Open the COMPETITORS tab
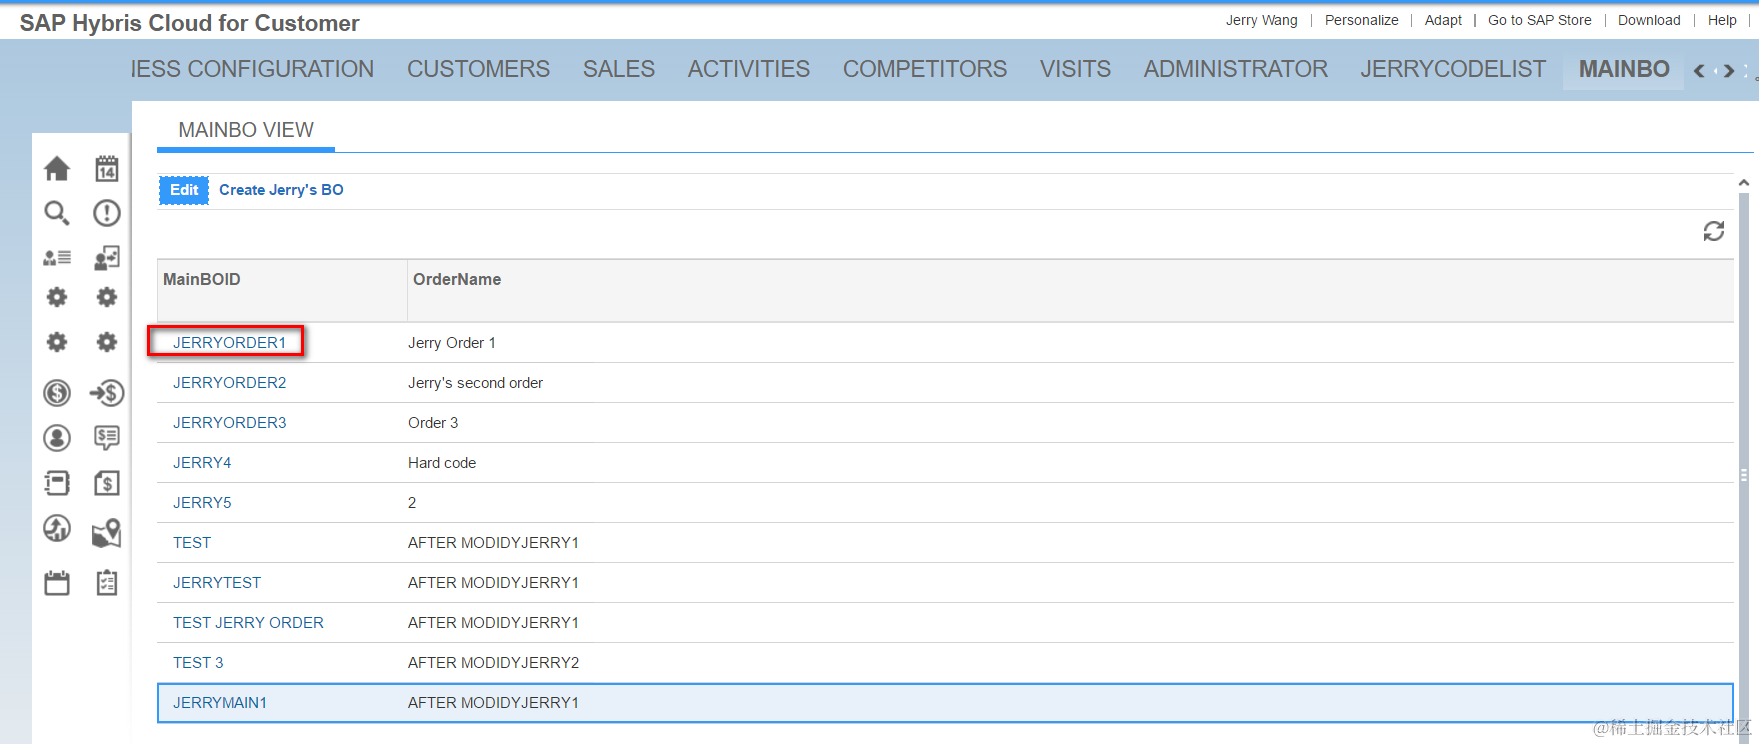 (x=925, y=69)
